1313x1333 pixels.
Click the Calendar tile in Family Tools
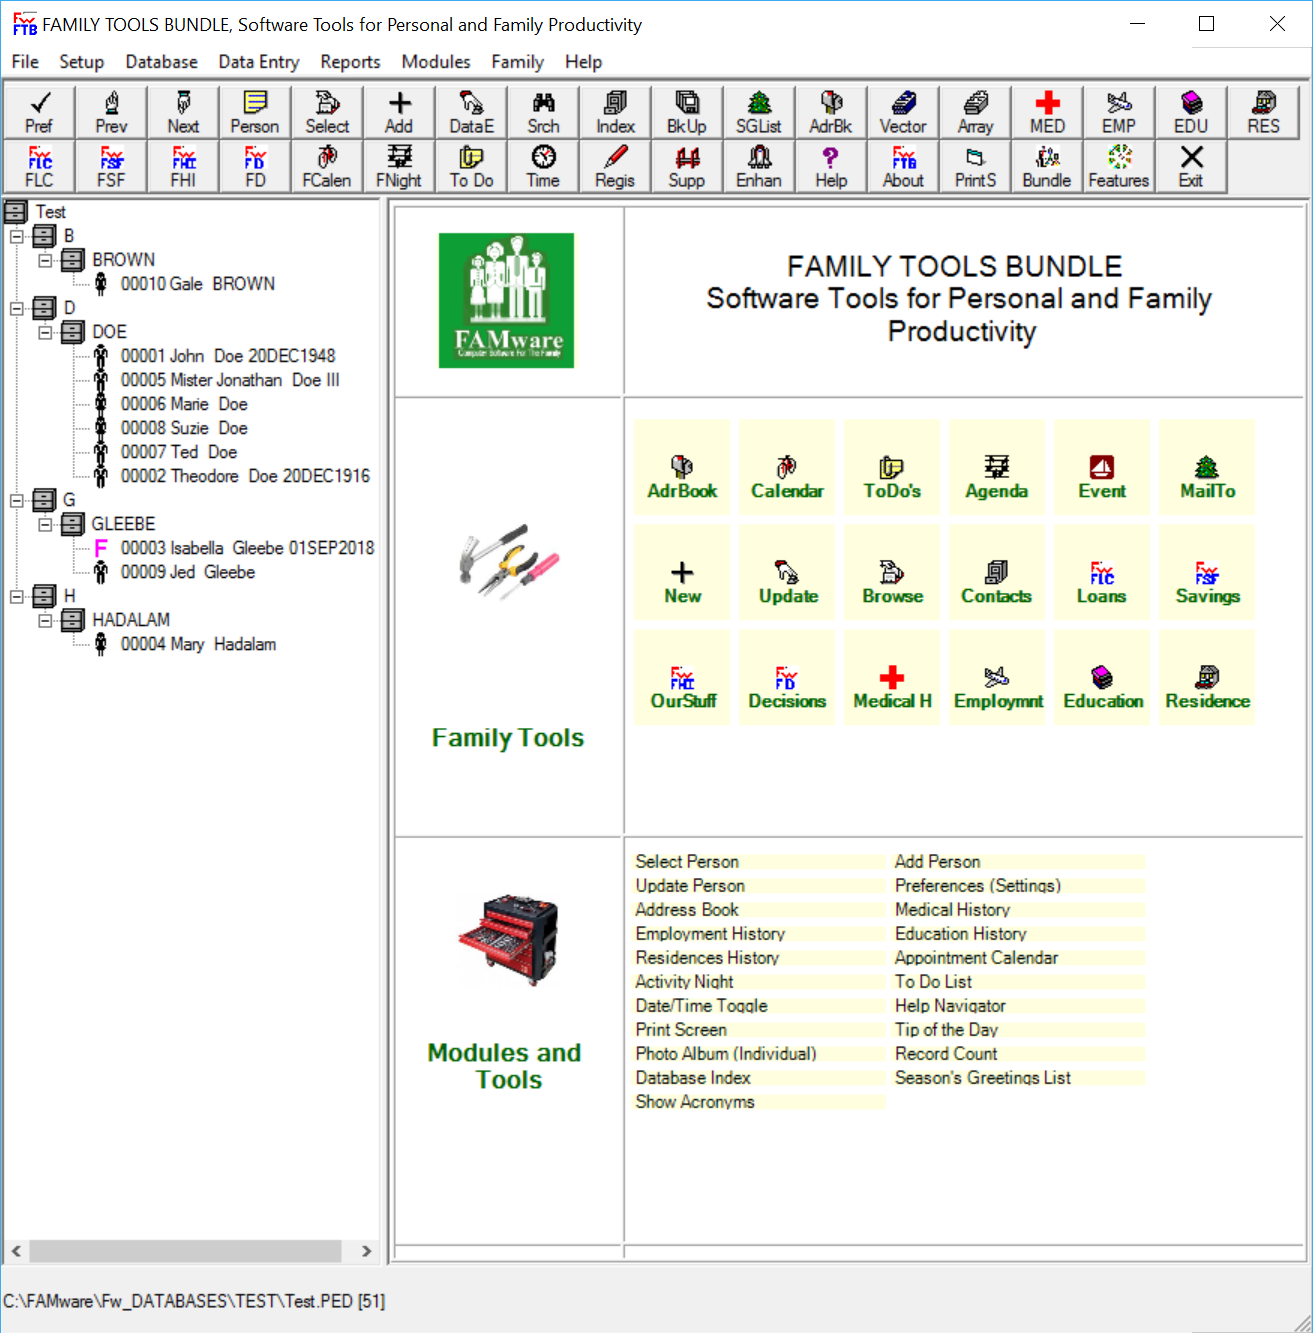click(787, 468)
